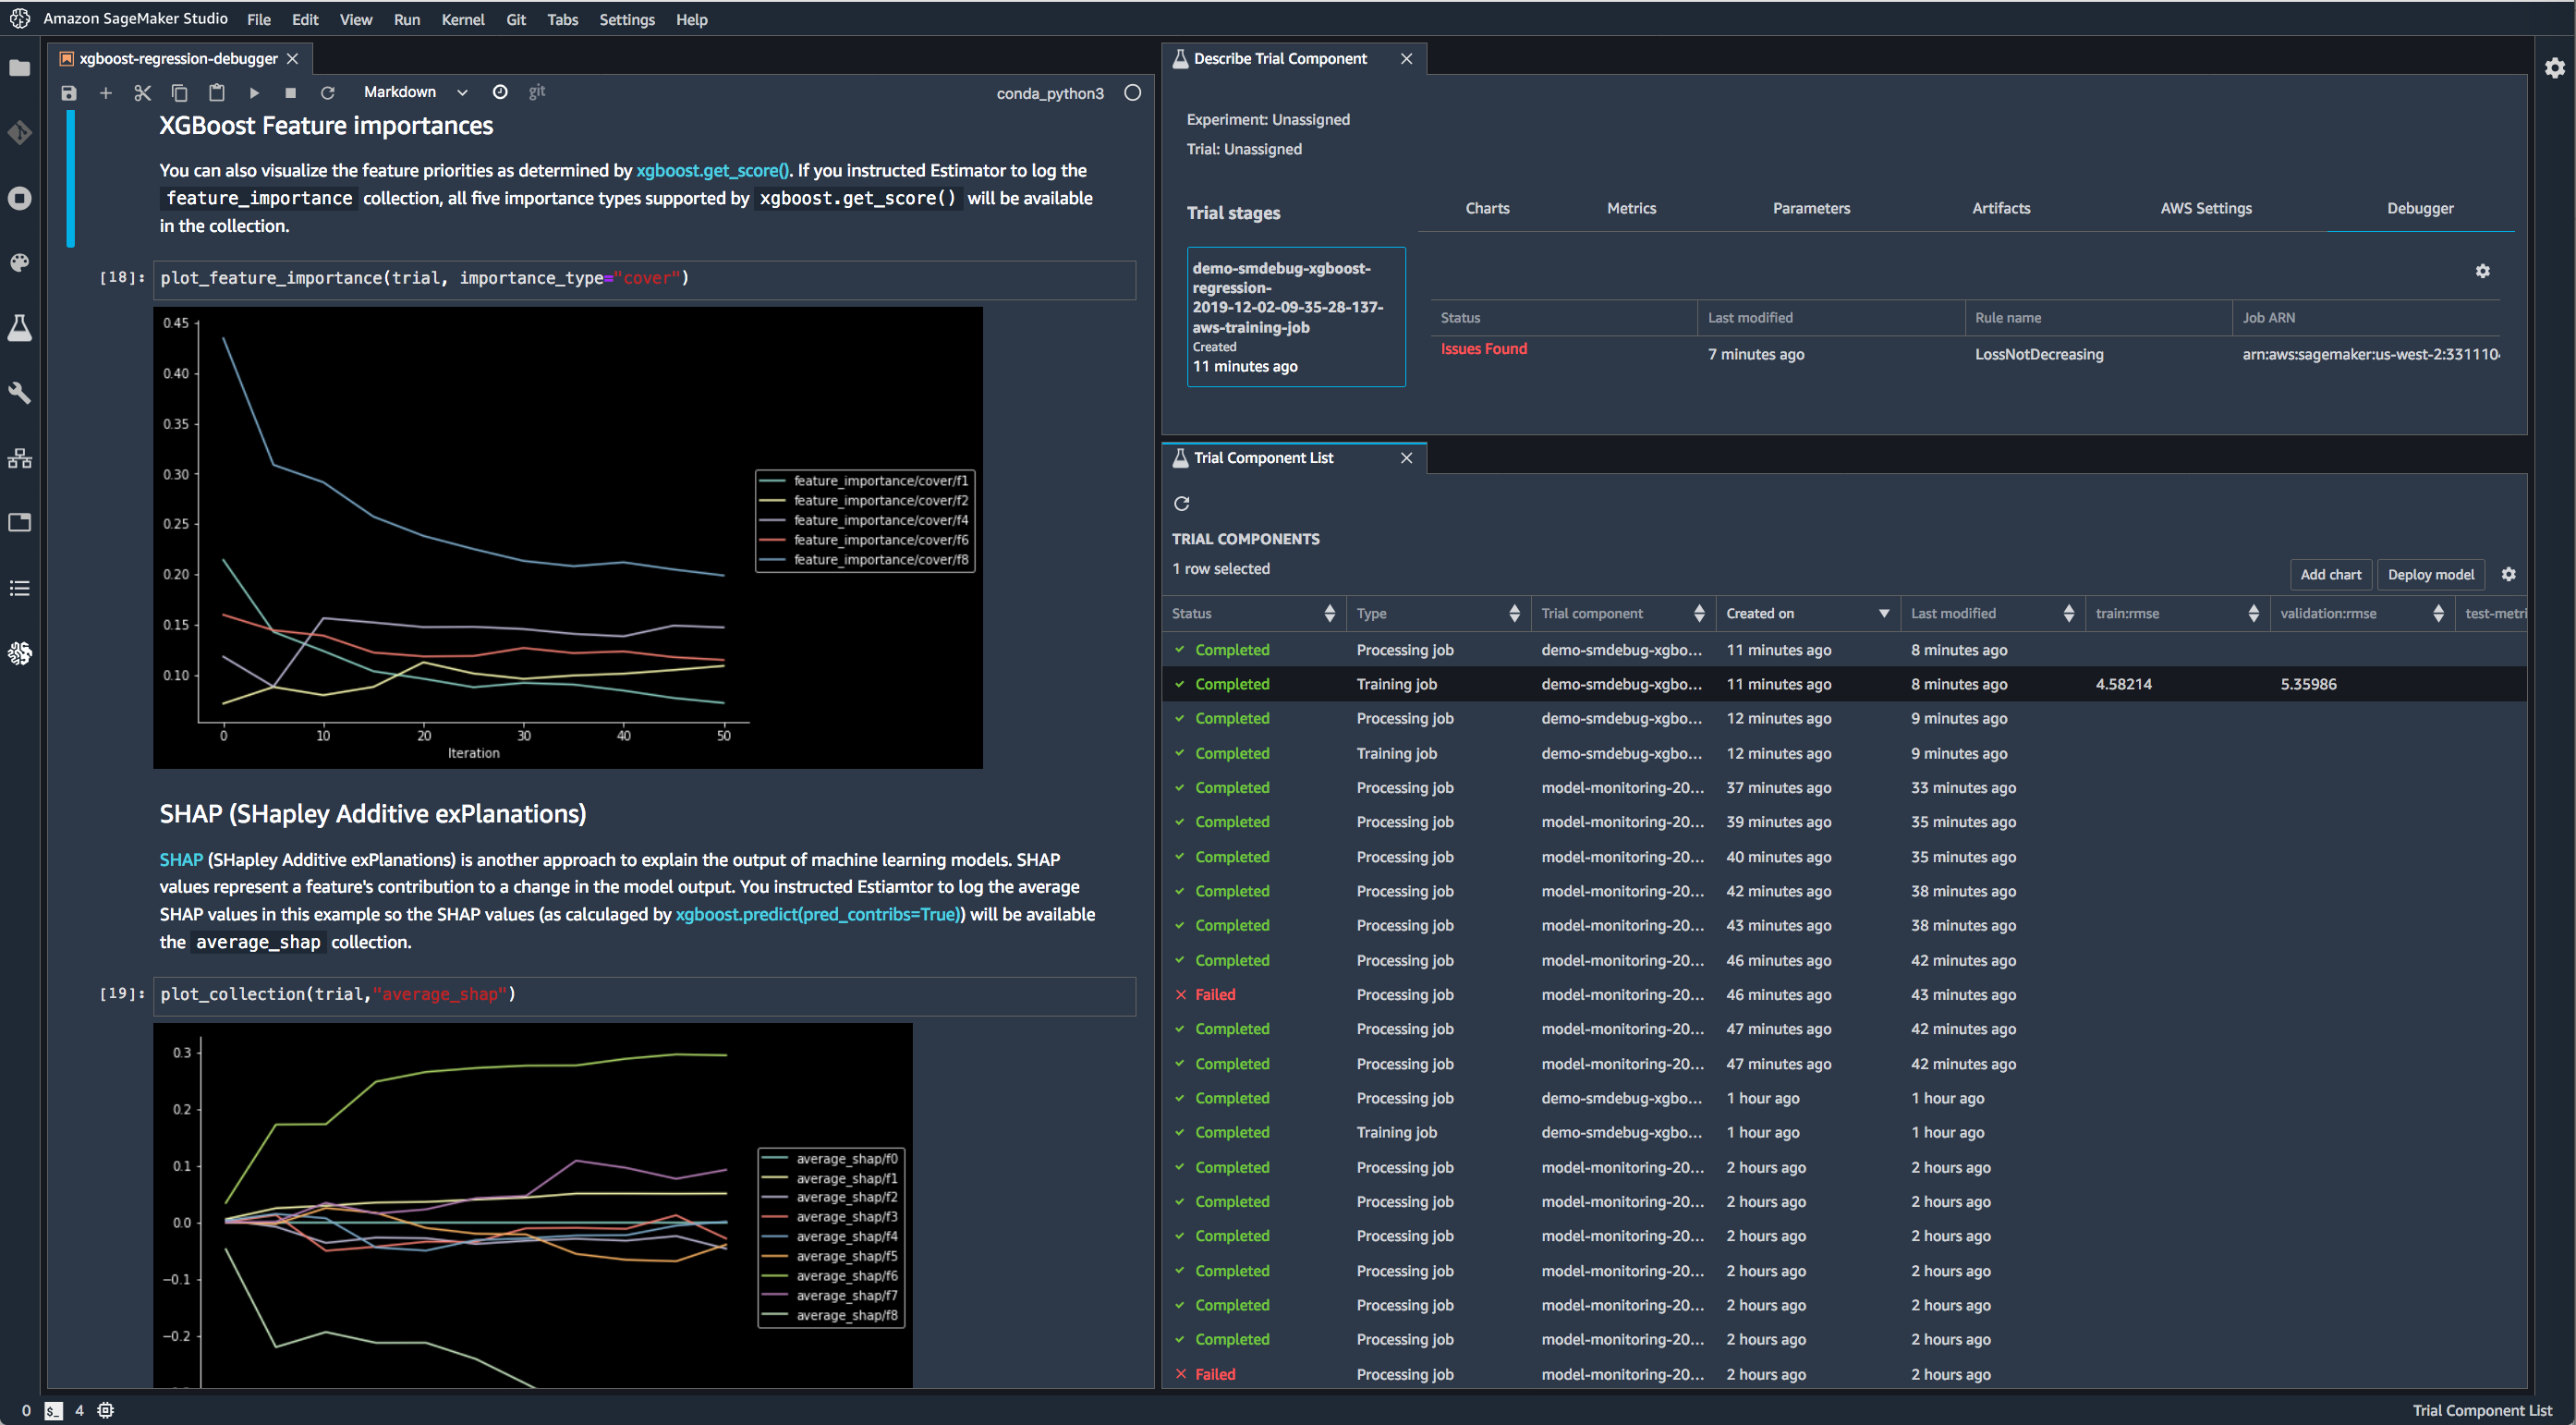2576x1425 pixels.
Task: Click the code cell with plot_collection input
Action: [x=644, y=994]
